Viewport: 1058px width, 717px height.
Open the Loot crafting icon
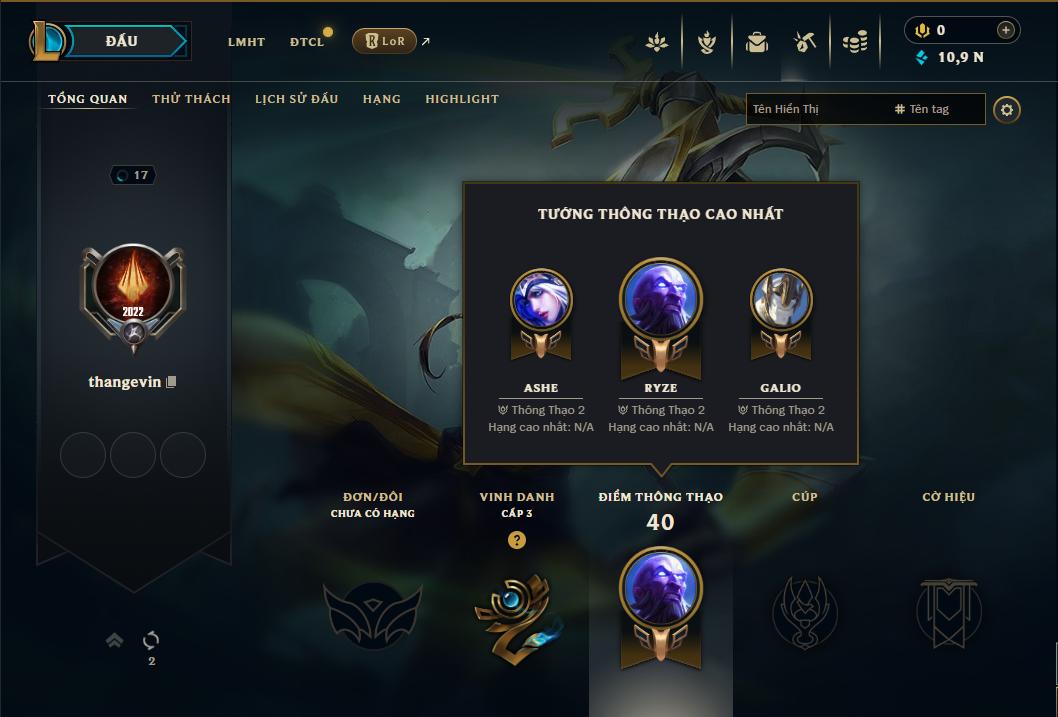805,42
